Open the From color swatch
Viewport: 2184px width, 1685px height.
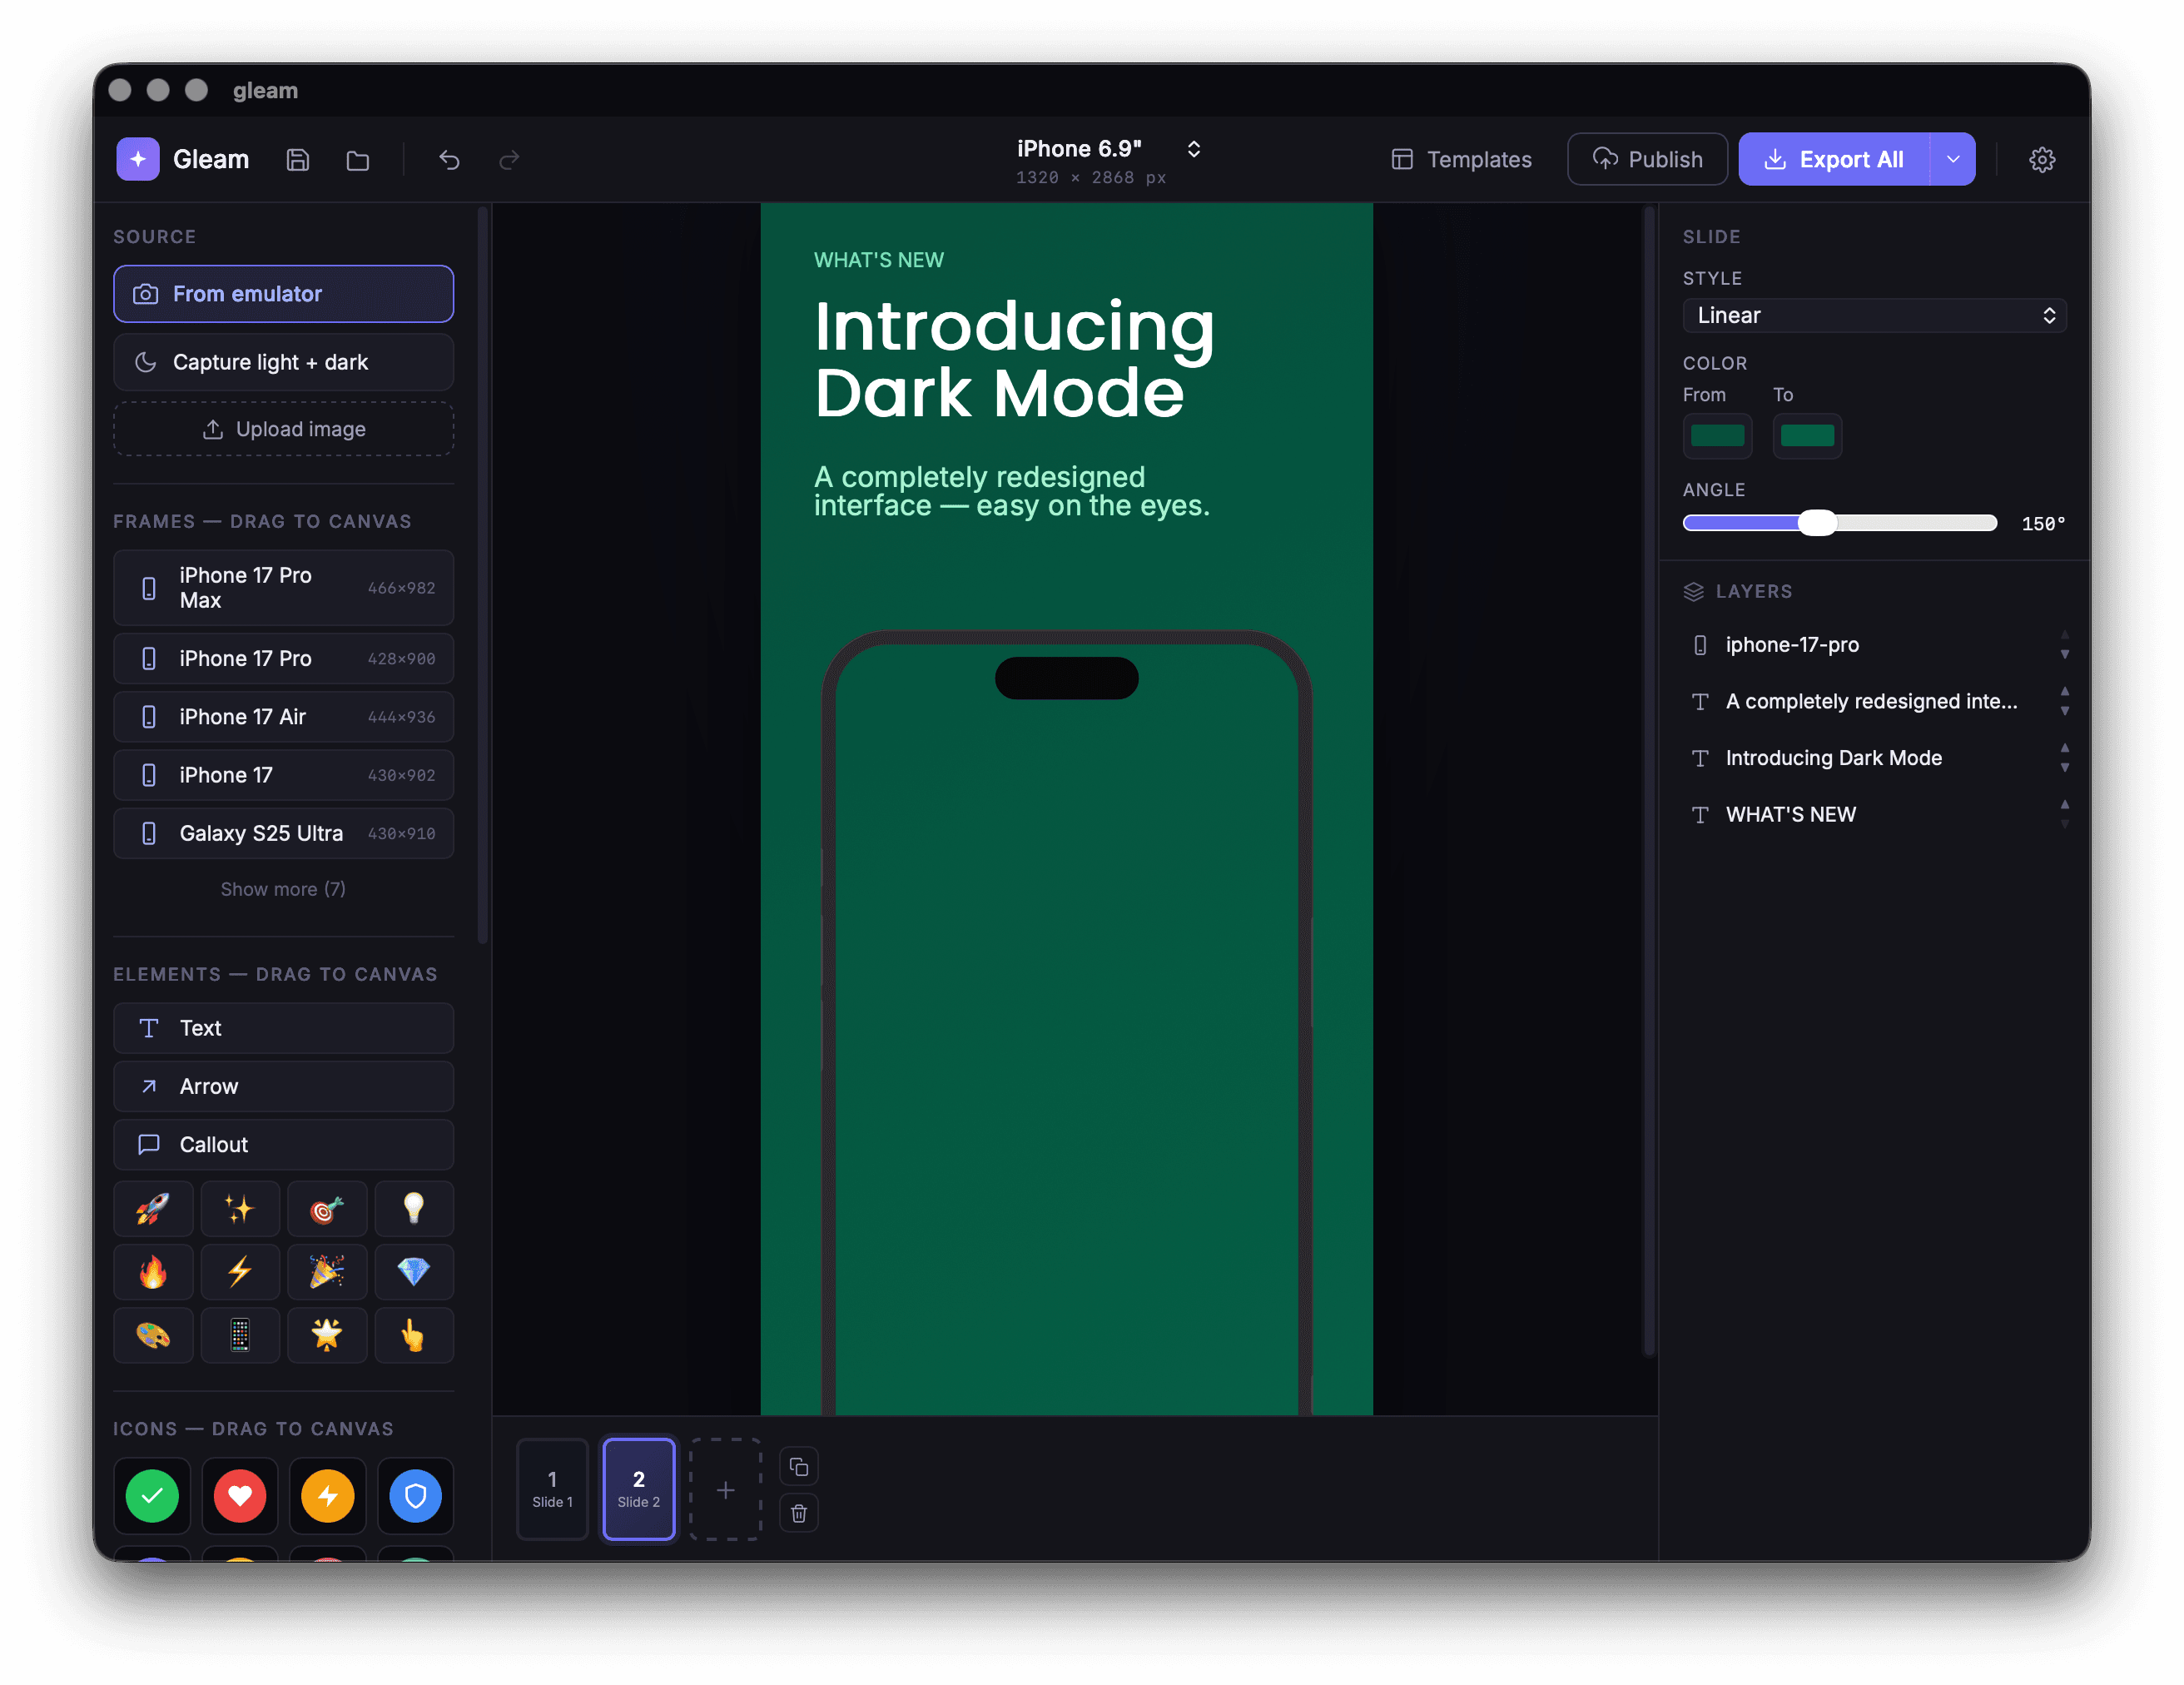point(1717,436)
